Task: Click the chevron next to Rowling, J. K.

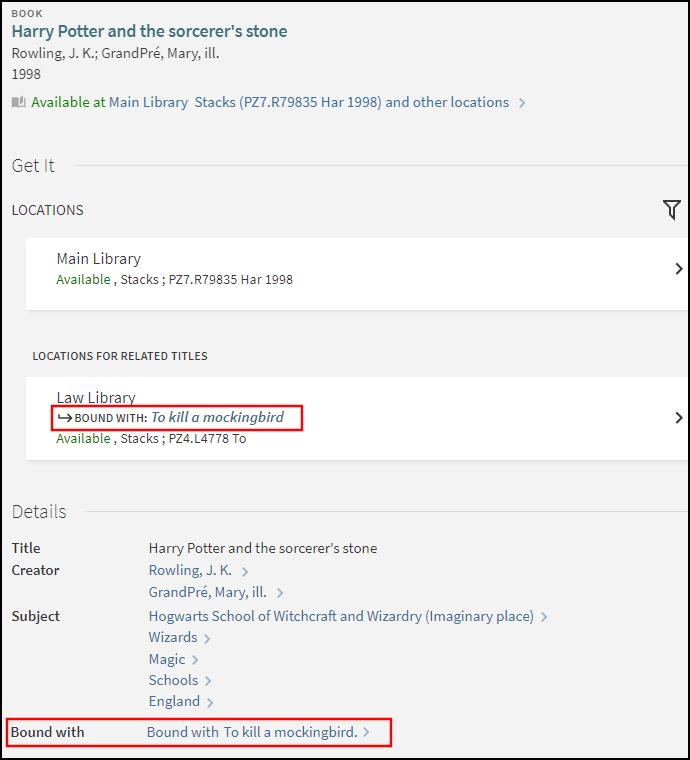Action: click(x=243, y=571)
